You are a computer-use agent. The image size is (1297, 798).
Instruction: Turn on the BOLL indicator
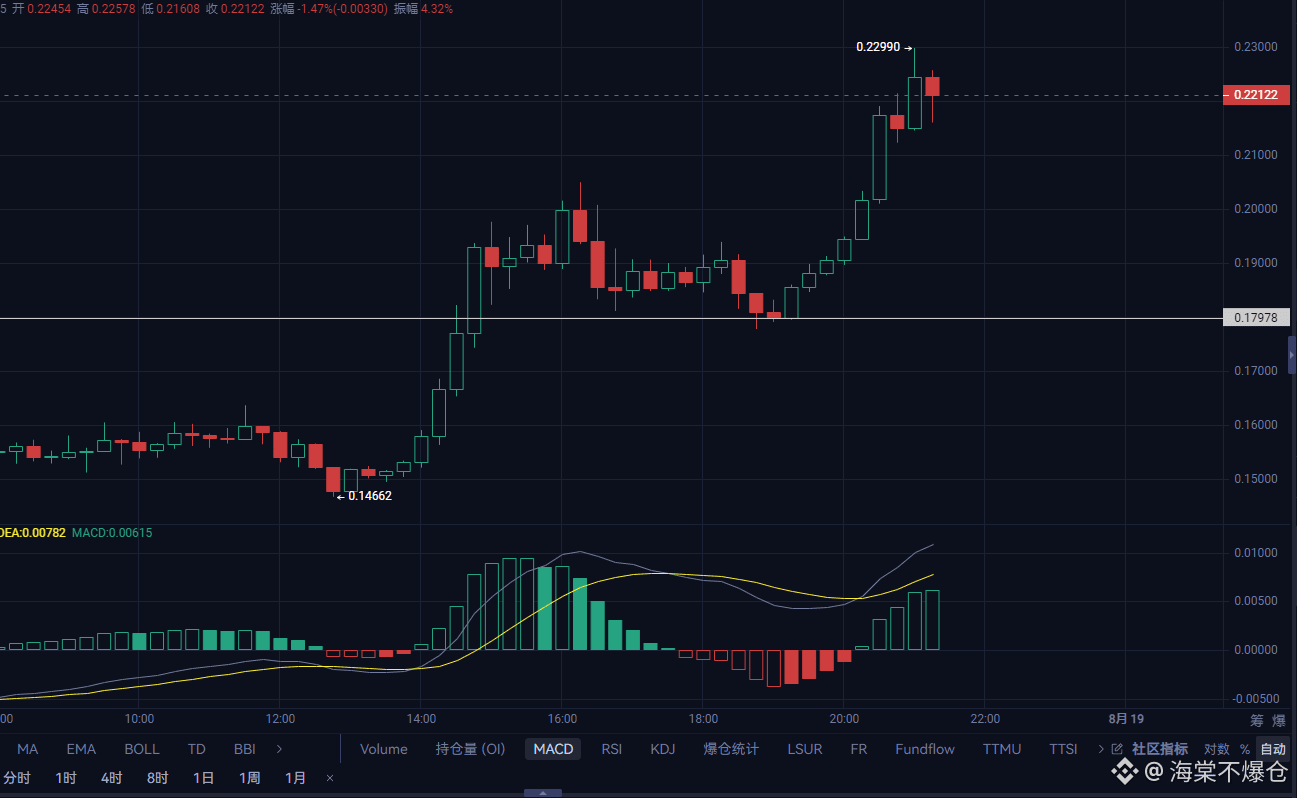pyautogui.click(x=142, y=749)
